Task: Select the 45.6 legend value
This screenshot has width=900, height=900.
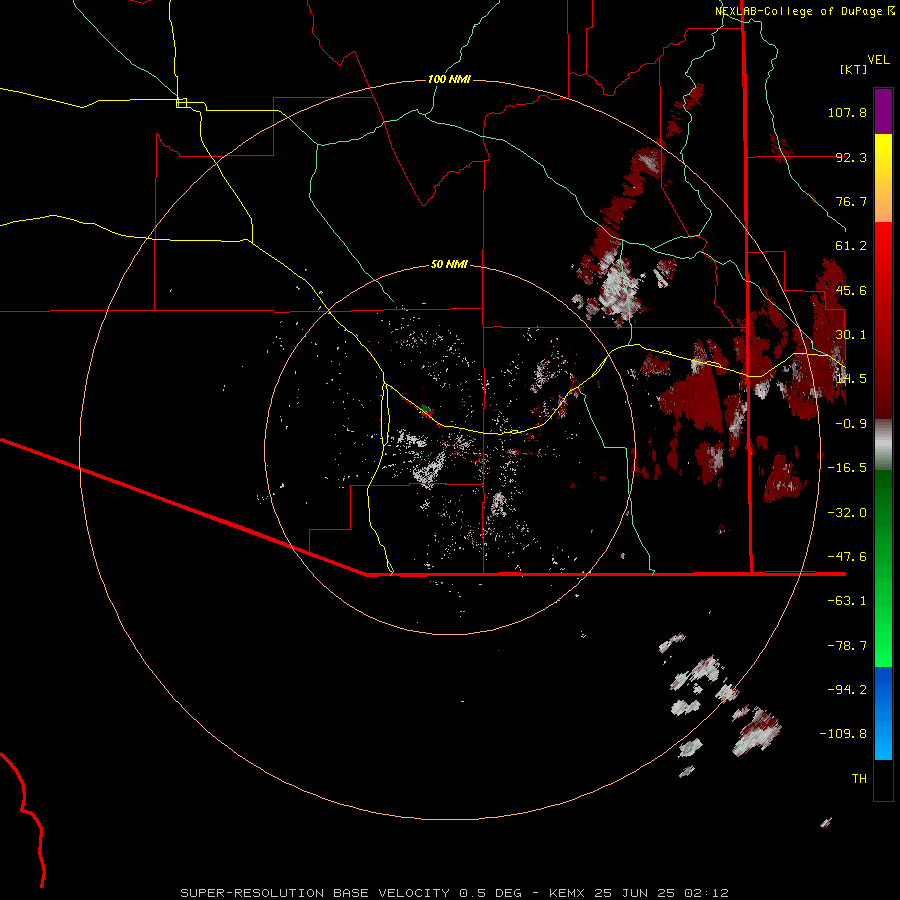Action: [x=851, y=290]
